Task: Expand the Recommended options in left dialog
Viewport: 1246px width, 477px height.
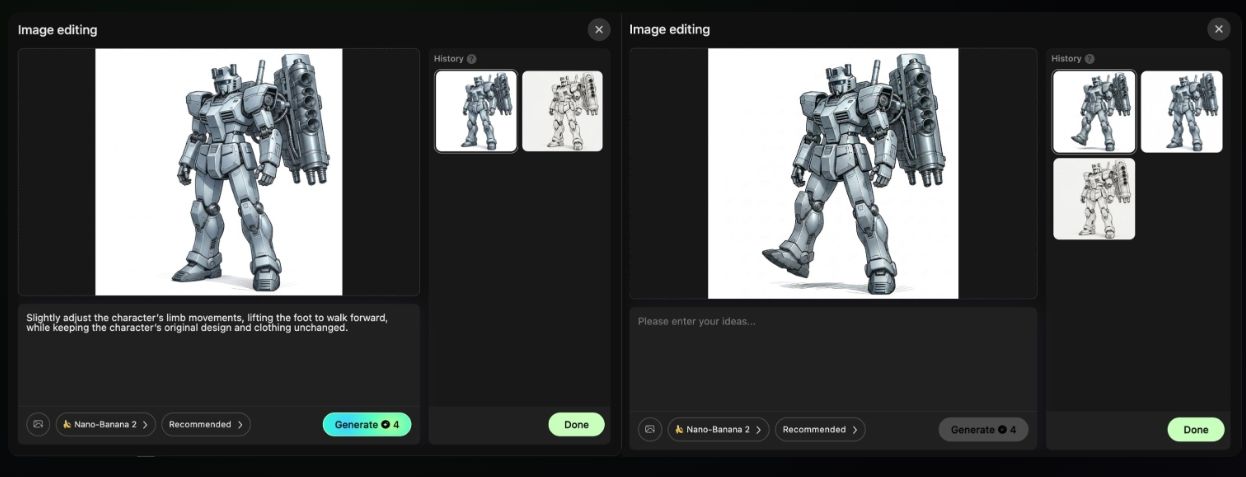Action: point(206,424)
